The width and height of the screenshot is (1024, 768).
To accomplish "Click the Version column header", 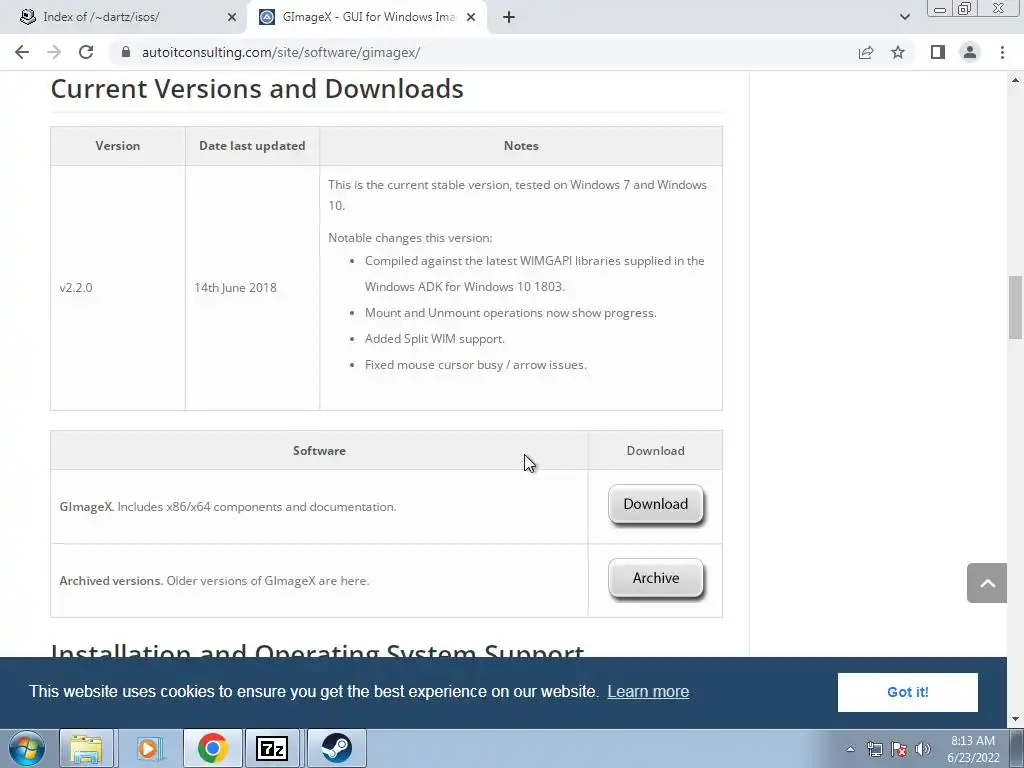I will click(118, 146).
